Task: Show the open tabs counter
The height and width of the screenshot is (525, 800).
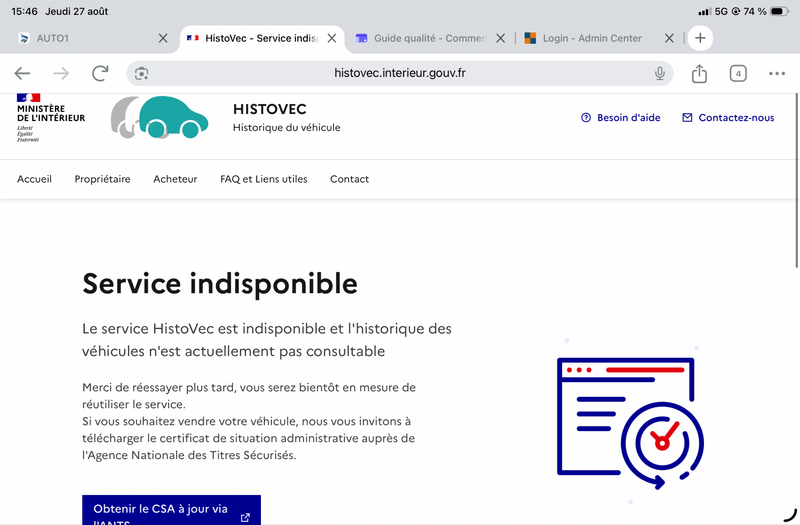Action: click(738, 73)
